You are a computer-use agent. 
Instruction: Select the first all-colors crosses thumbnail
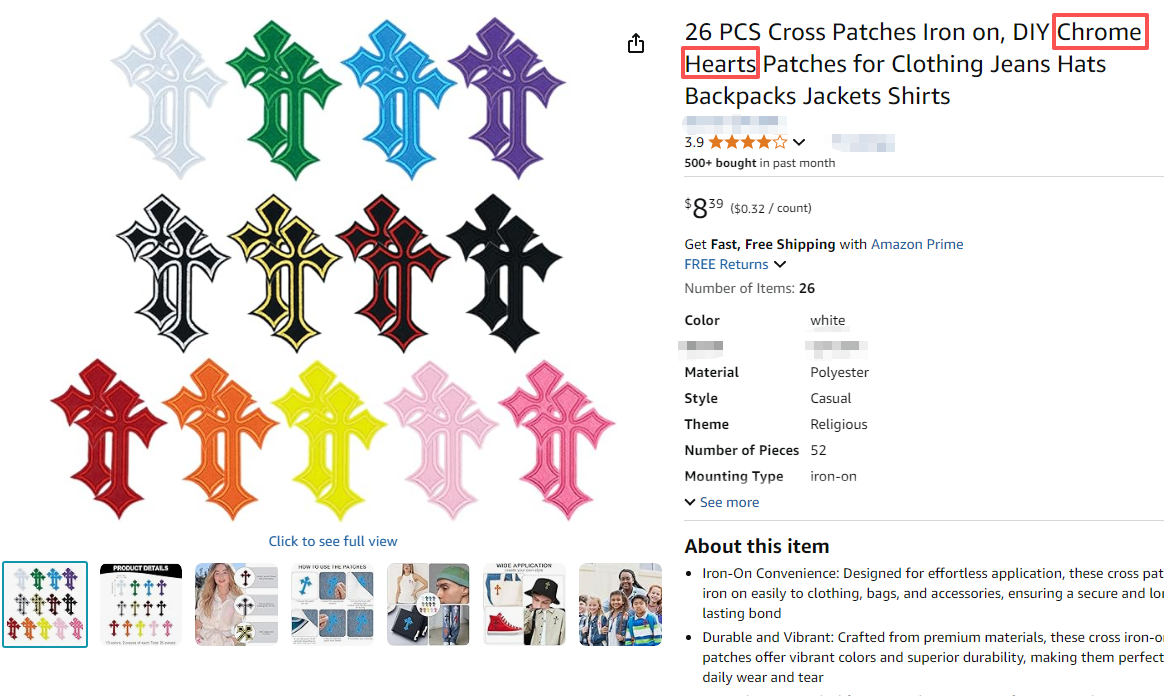click(x=45, y=604)
